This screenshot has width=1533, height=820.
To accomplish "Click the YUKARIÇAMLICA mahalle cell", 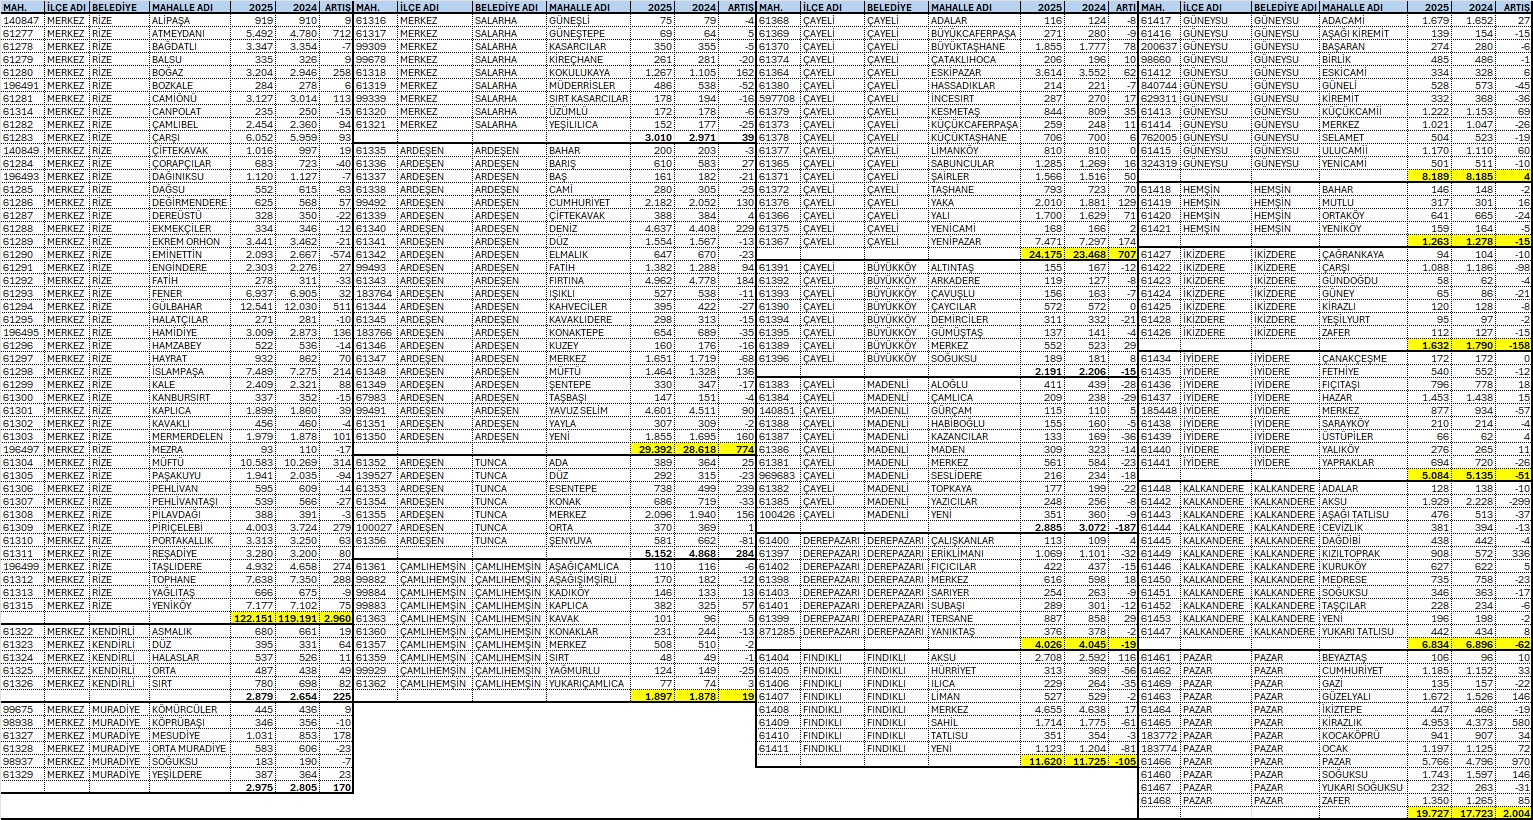I will [588, 683].
